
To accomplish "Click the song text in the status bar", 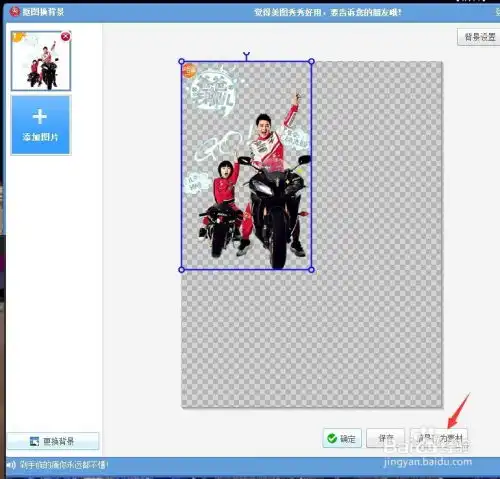I will click(x=64, y=465).
